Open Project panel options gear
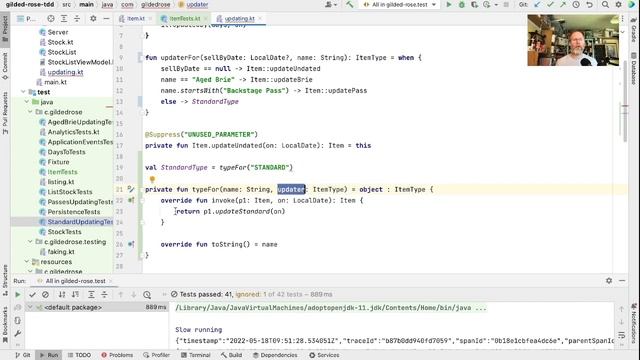Viewport: 640px width, 360px height. 93,18
